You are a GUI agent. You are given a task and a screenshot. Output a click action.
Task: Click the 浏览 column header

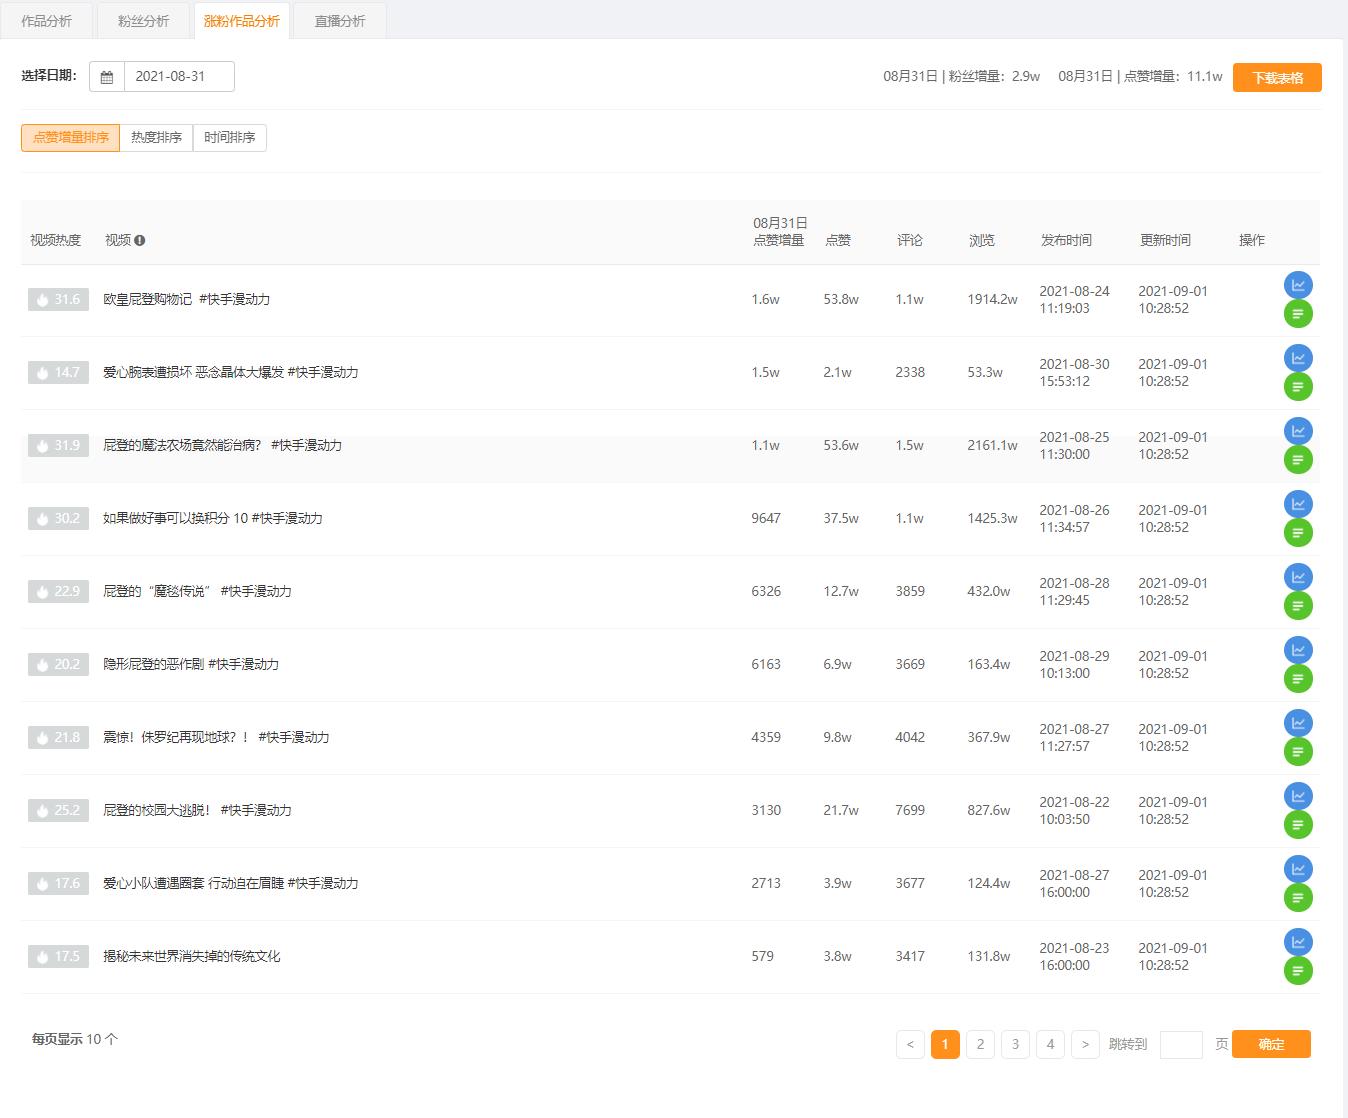click(982, 240)
